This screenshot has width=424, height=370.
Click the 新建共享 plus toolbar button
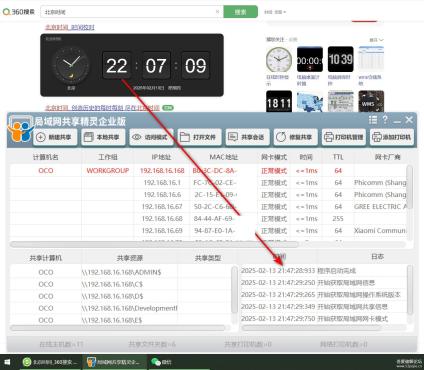(55, 137)
